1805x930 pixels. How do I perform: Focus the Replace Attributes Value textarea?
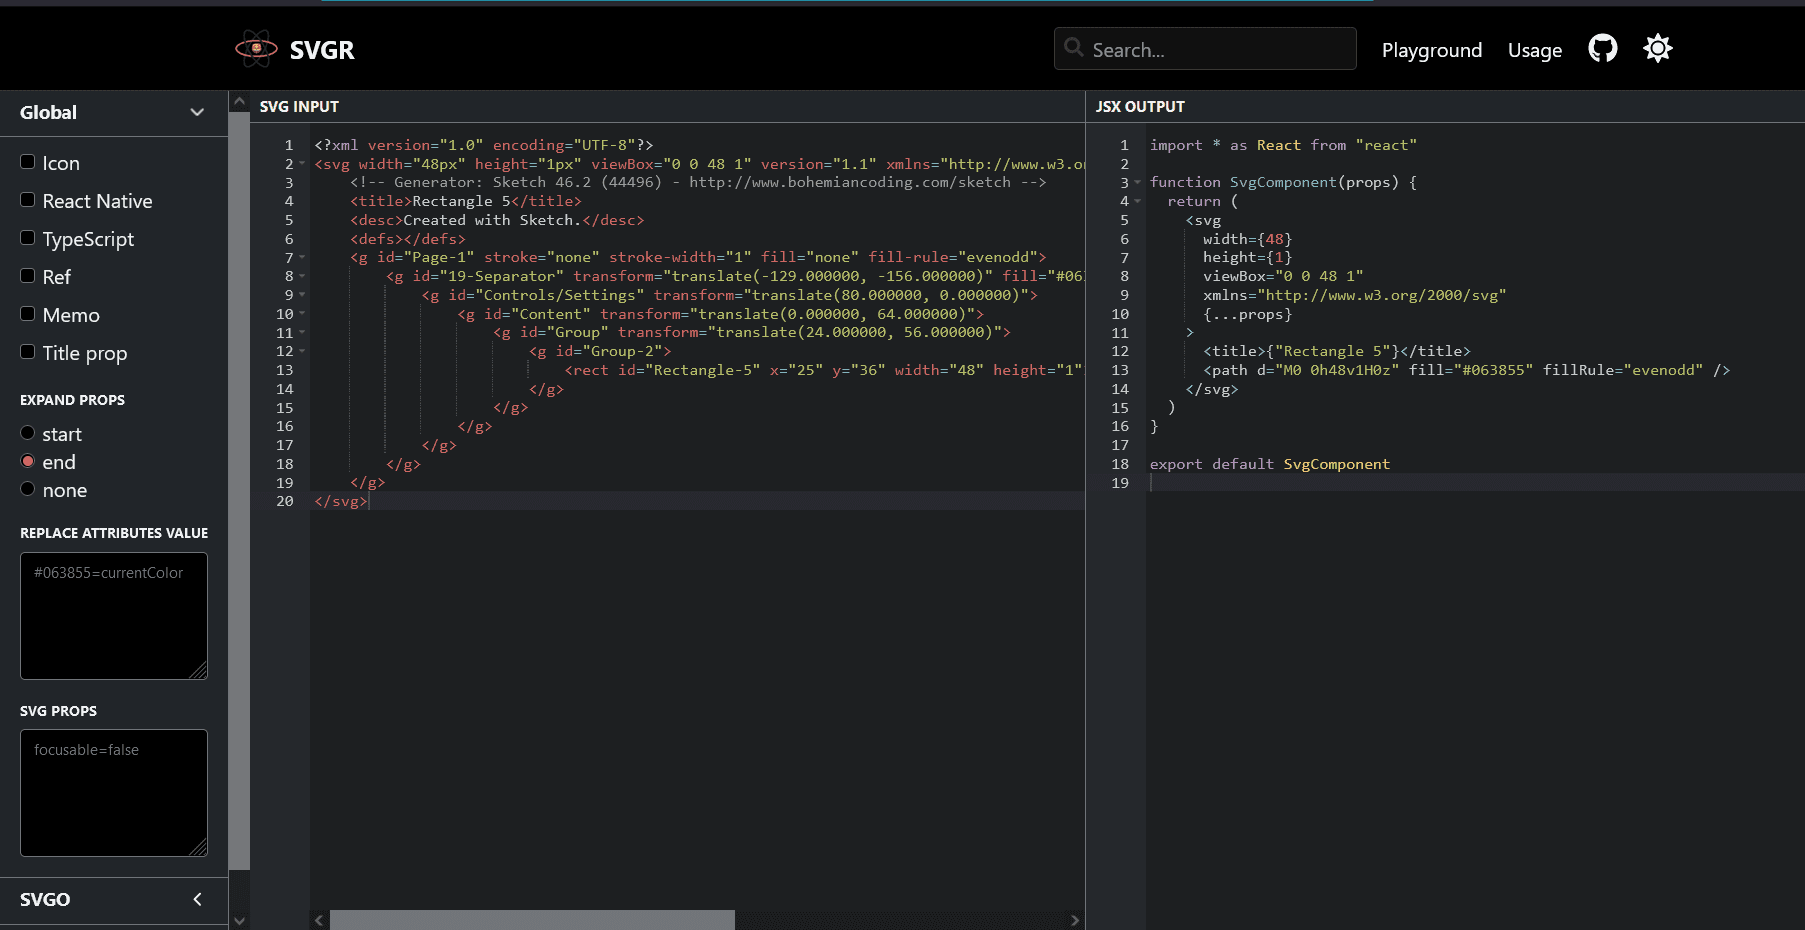pos(114,616)
